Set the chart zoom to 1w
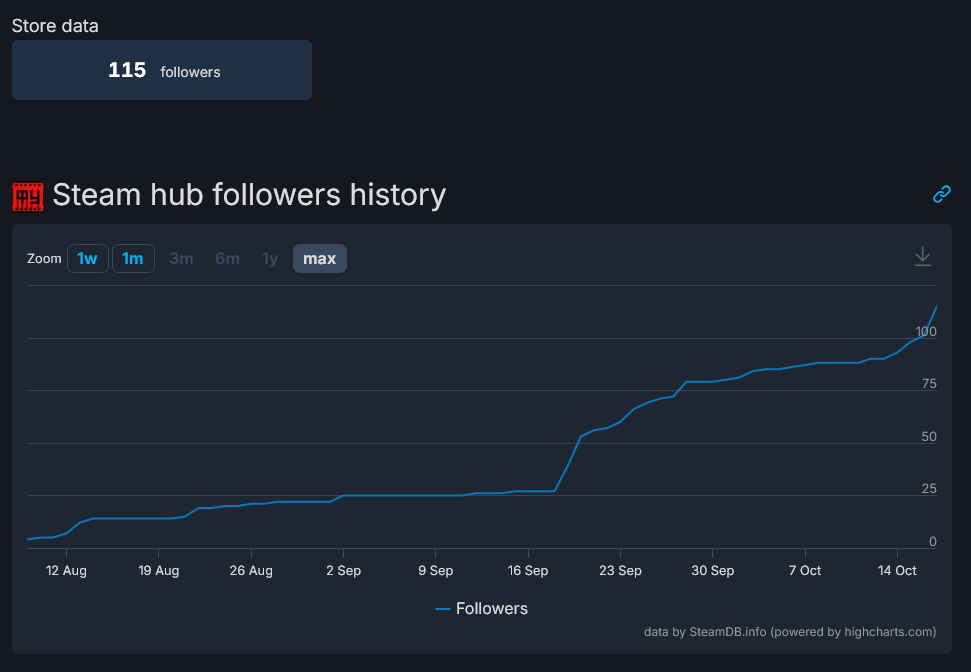Viewport: 971px width, 672px height. 87,258
